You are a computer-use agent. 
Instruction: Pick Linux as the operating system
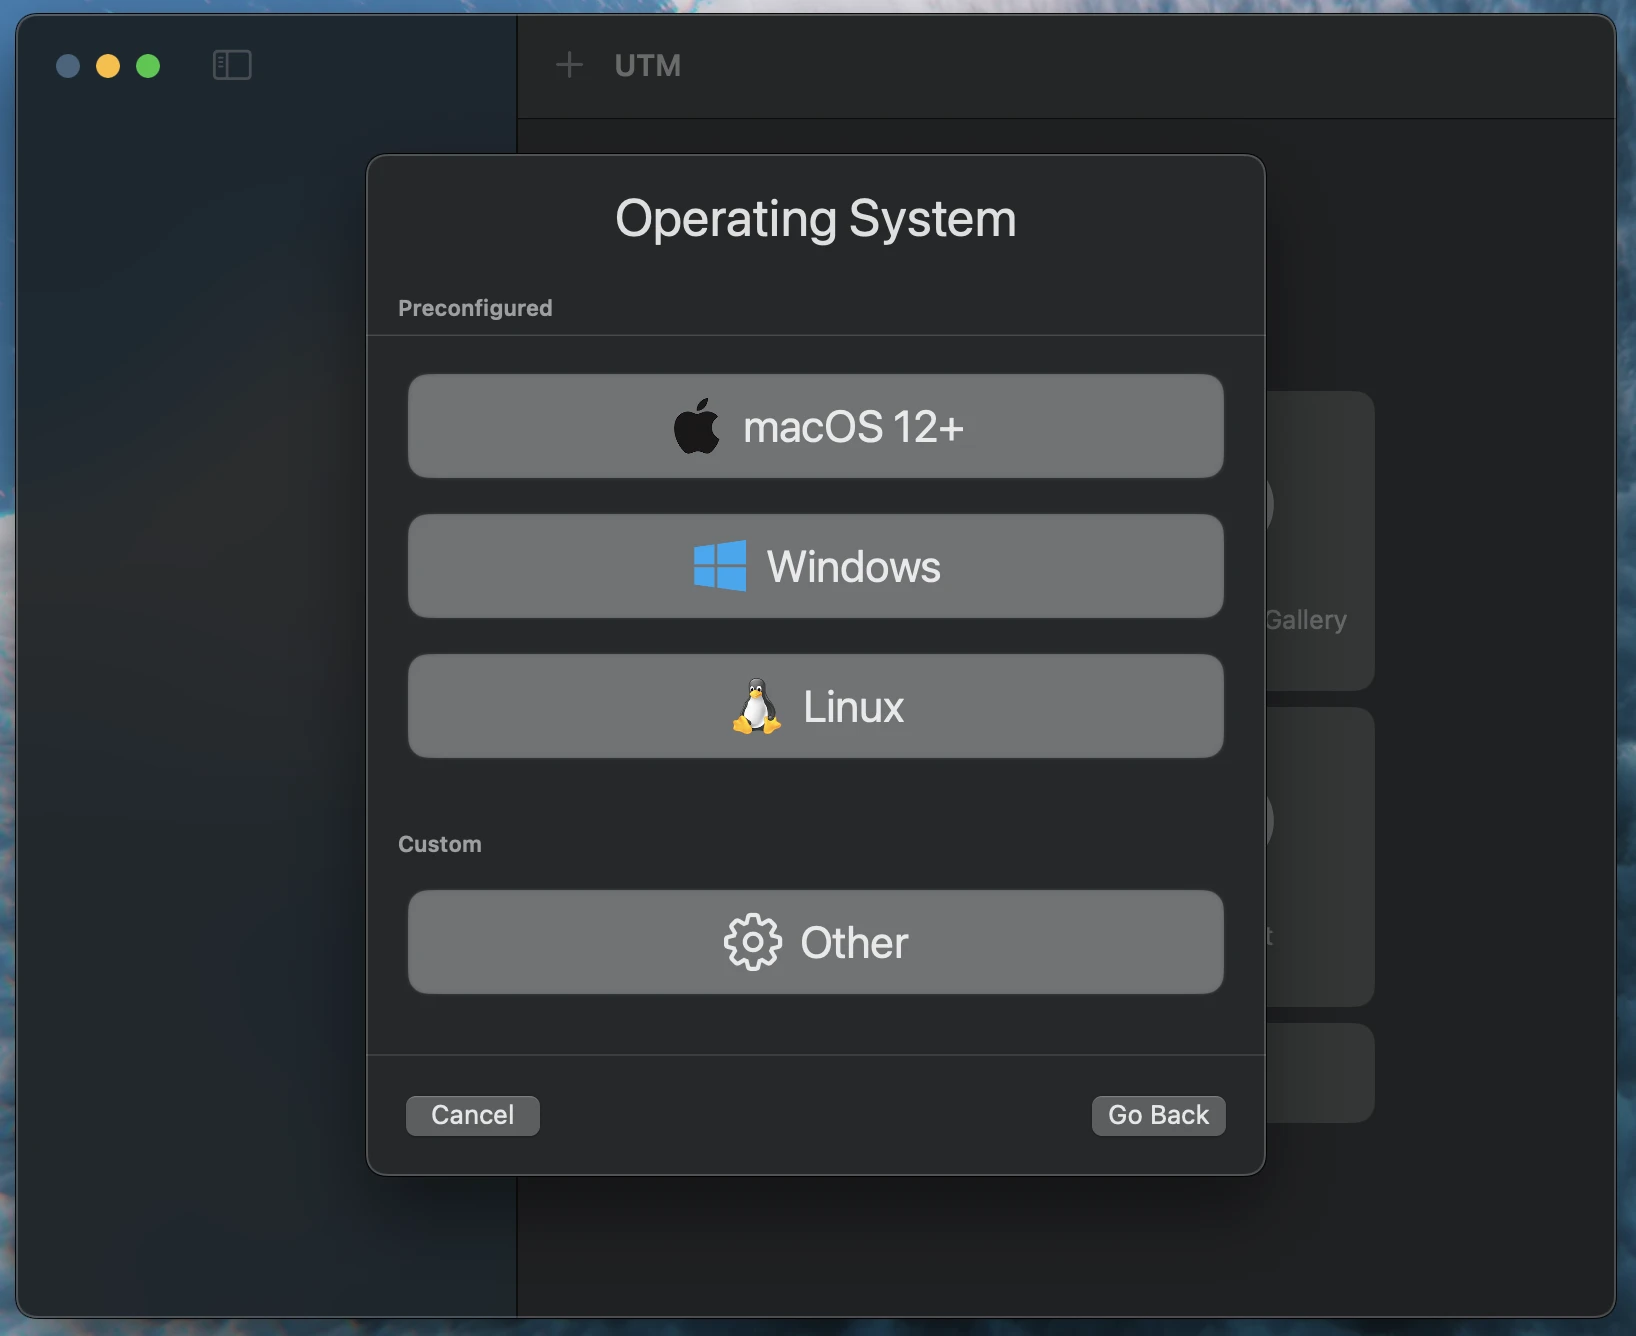click(x=815, y=706)
